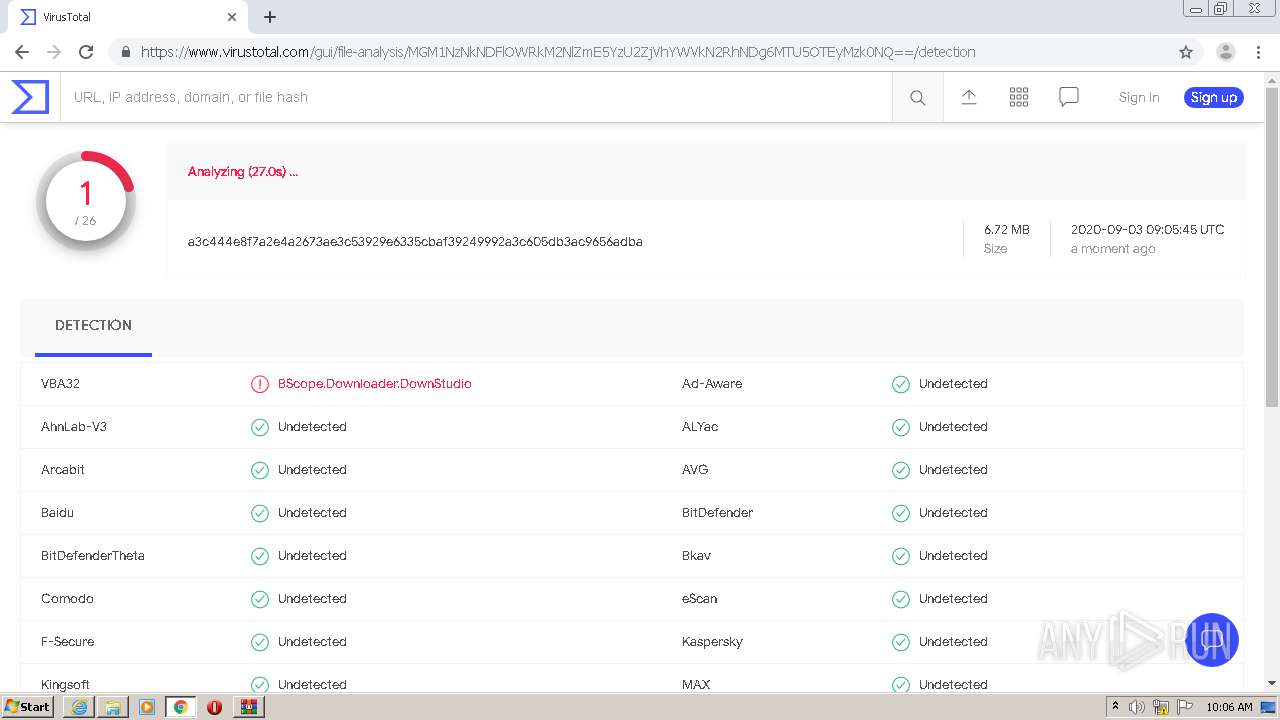Viewport: 1280px width, 720px height.
Task: Open a new browser tab
Action: (x=270, y=17)
